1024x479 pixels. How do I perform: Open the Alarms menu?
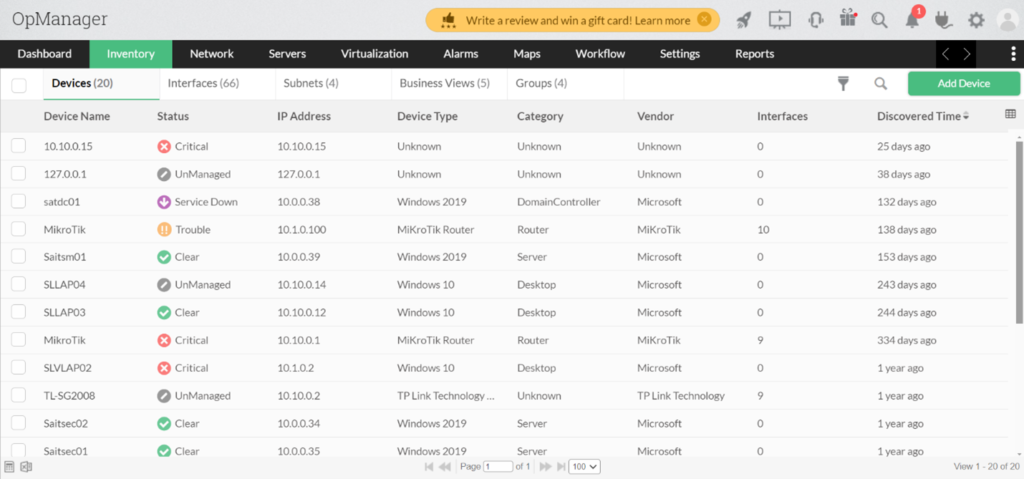point(460,54)
